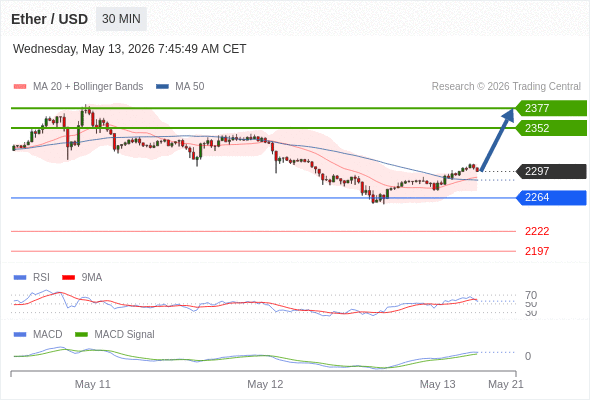The image size is (590, 400).
Task: Click the May 12 date axis label
Action: 265,384
